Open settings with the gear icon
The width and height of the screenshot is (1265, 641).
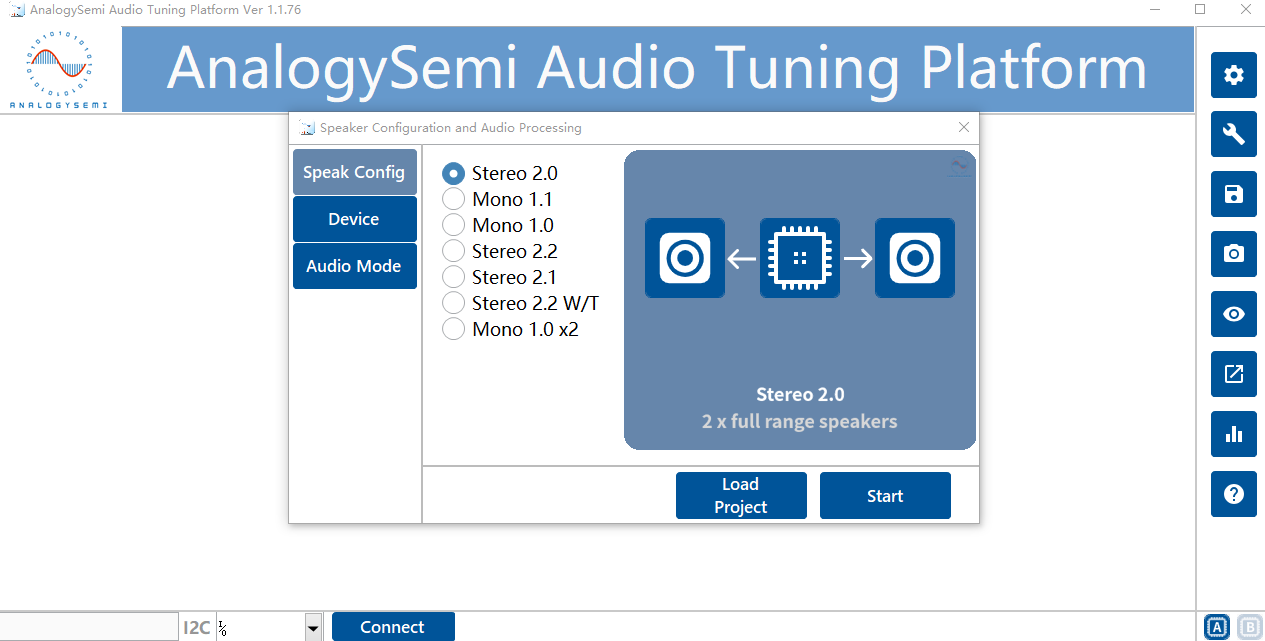pyautogui.click(x=1233, y=75)
